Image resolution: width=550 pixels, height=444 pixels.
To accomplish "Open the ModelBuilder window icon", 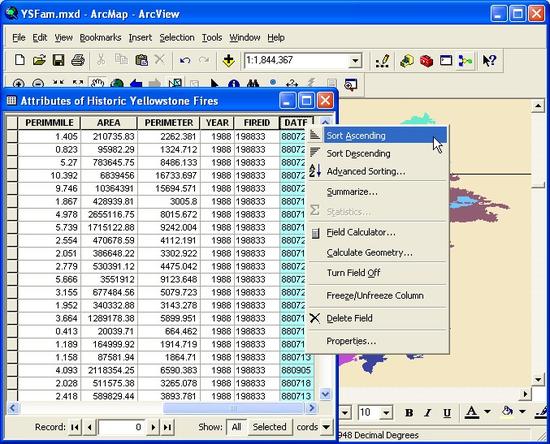I will click(465, 61).
